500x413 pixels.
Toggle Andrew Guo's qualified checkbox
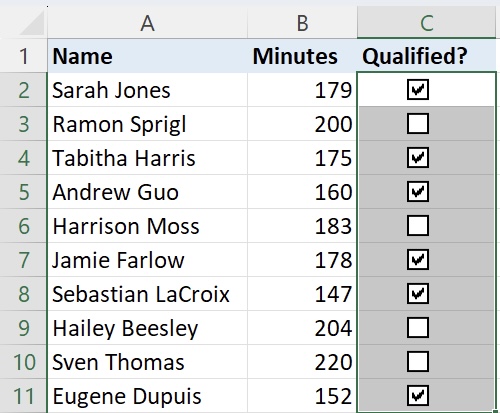pos(418,192)
